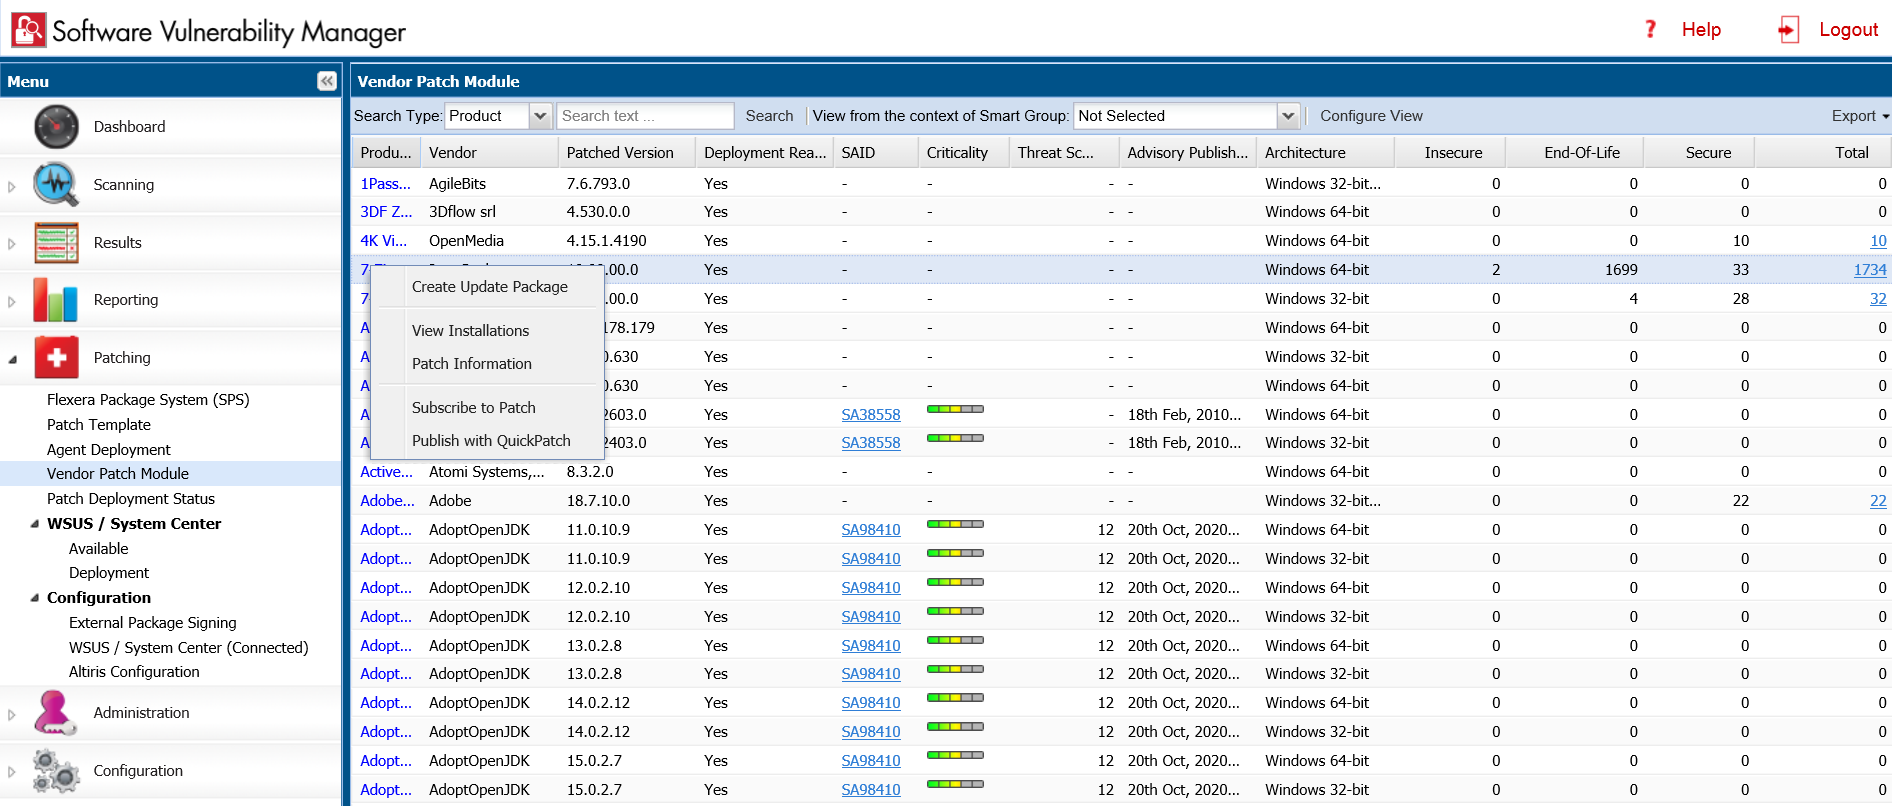Image resolution: width=1892 pixels, height=806 pixels.
Task: Collapse the Menu panel with arrow icon
Action: [327, 81]
